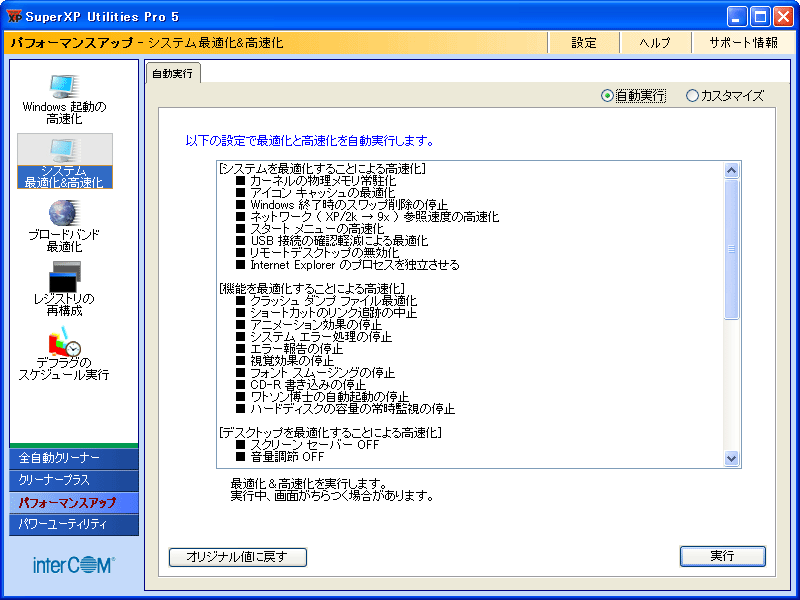Click オリジナル値に戻す button
This screenshot has height=600, width=800.
coord(238,557)
